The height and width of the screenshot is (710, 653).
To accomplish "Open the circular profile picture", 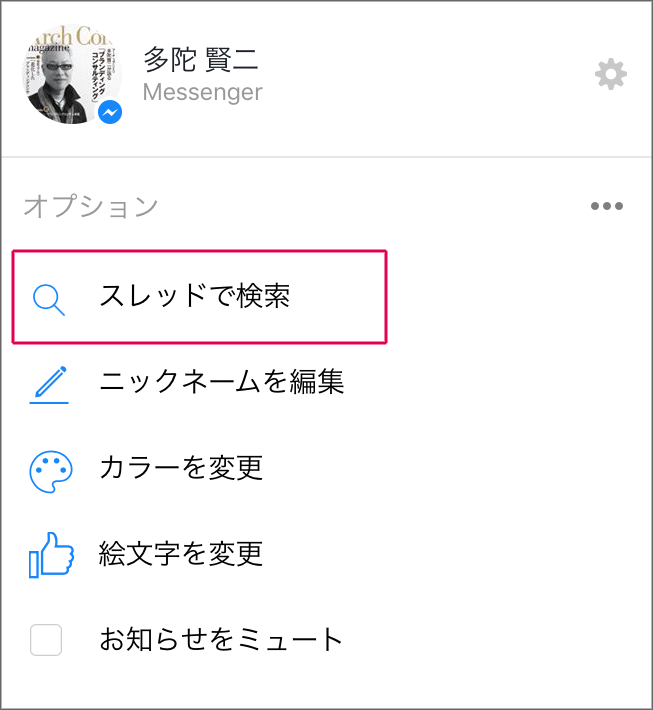I will pos(71,74).
